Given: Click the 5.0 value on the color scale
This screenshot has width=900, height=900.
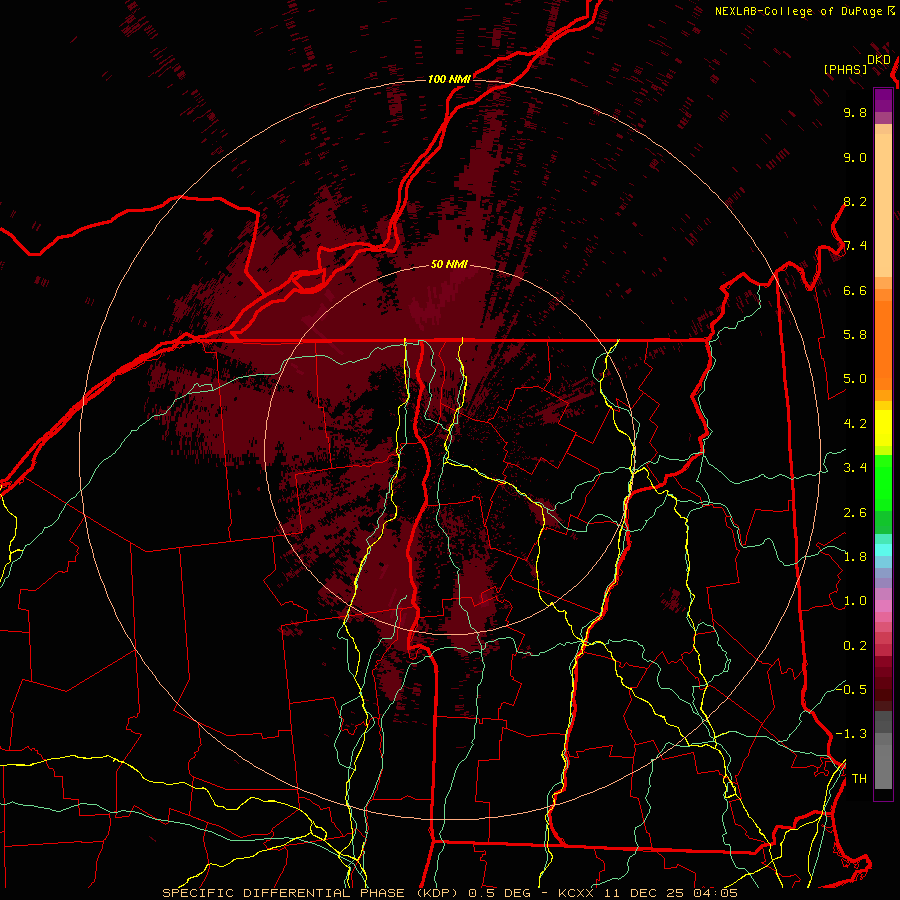Looking at the screenshot, I should 855,379.
